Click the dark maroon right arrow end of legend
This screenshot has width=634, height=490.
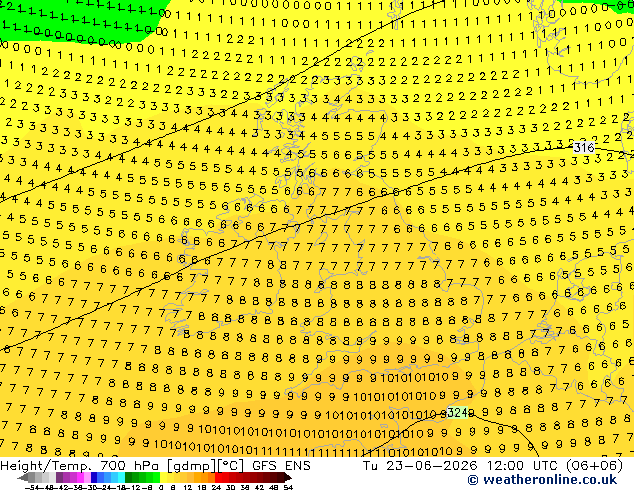[287, 477]
